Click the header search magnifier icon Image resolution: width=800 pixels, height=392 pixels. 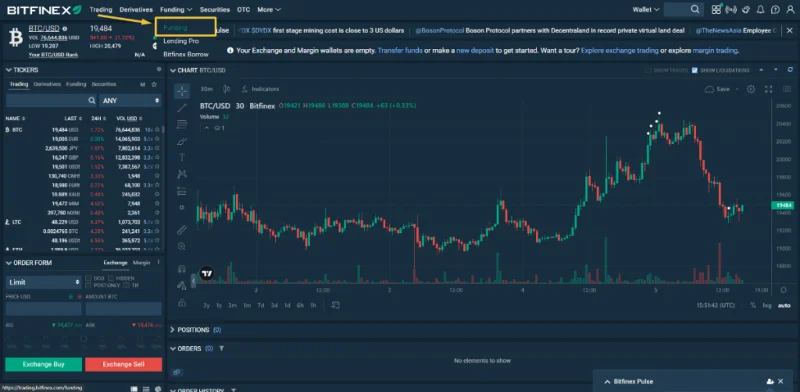pos(695,9)
